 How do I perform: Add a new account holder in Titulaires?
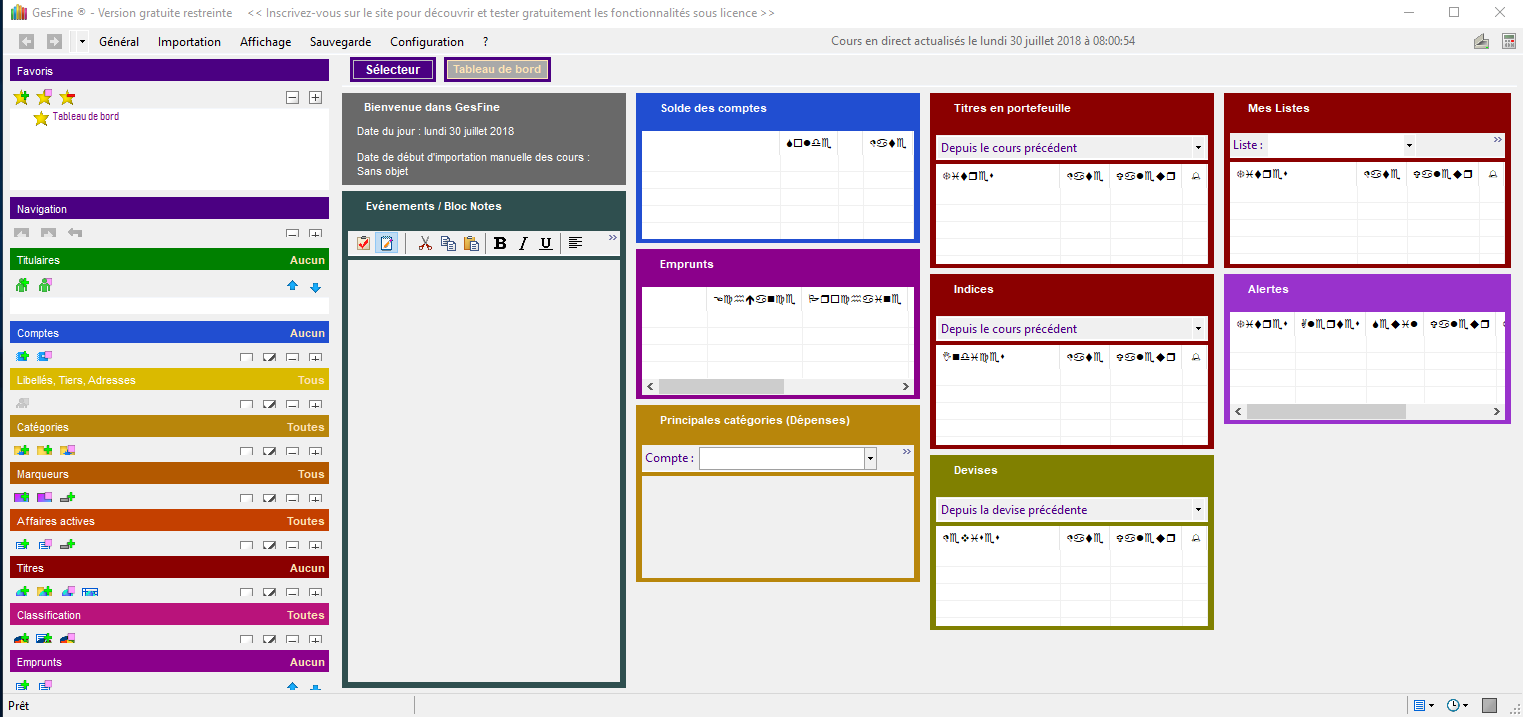click(x=22, y=286)
